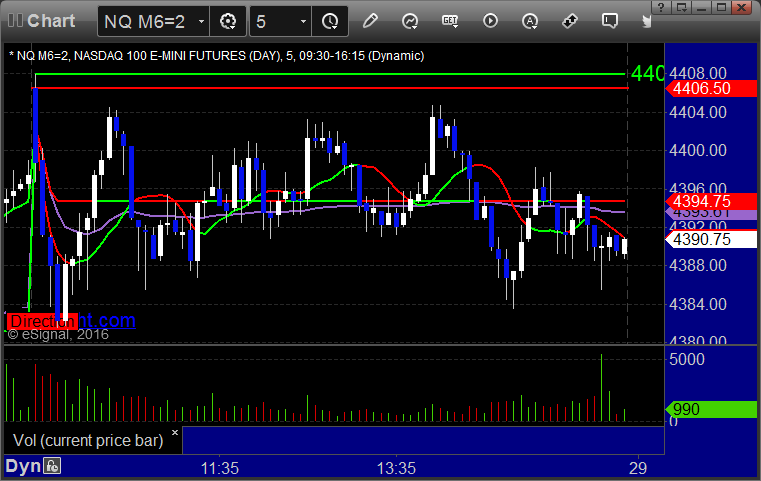Click the Dyn label in bottom bar

[x=23, y=466]
